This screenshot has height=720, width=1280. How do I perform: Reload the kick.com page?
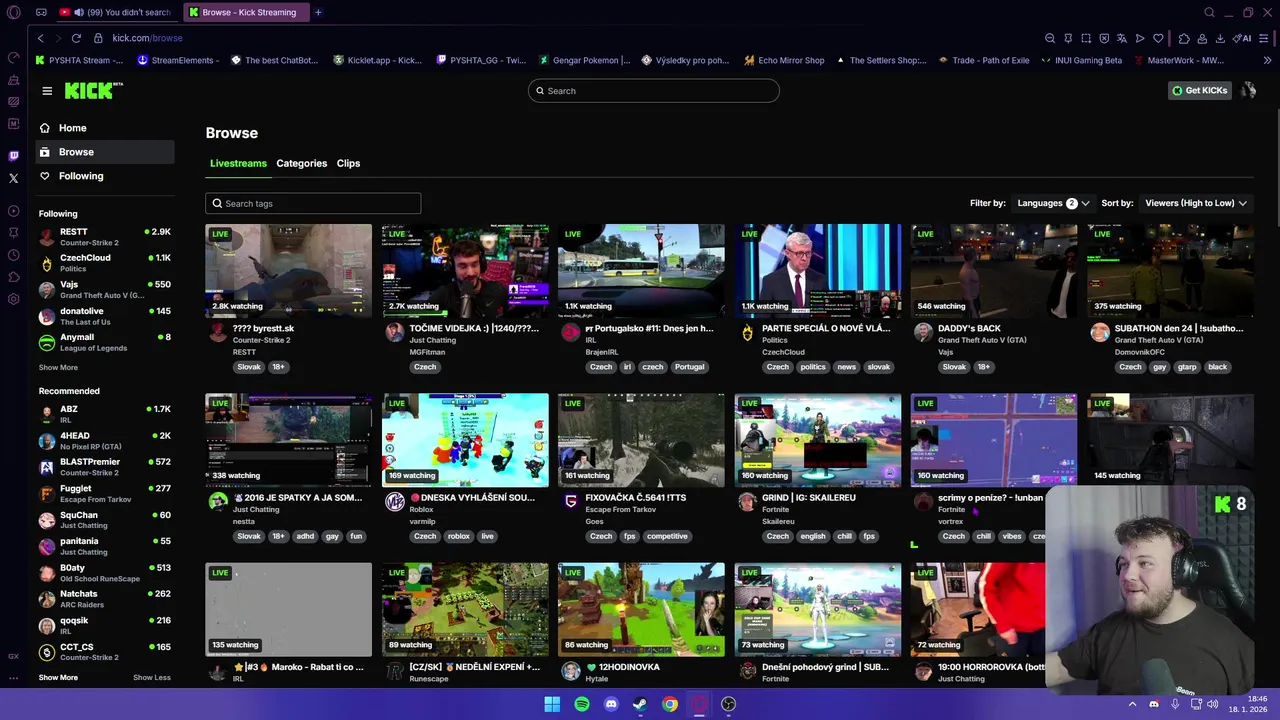76,38
